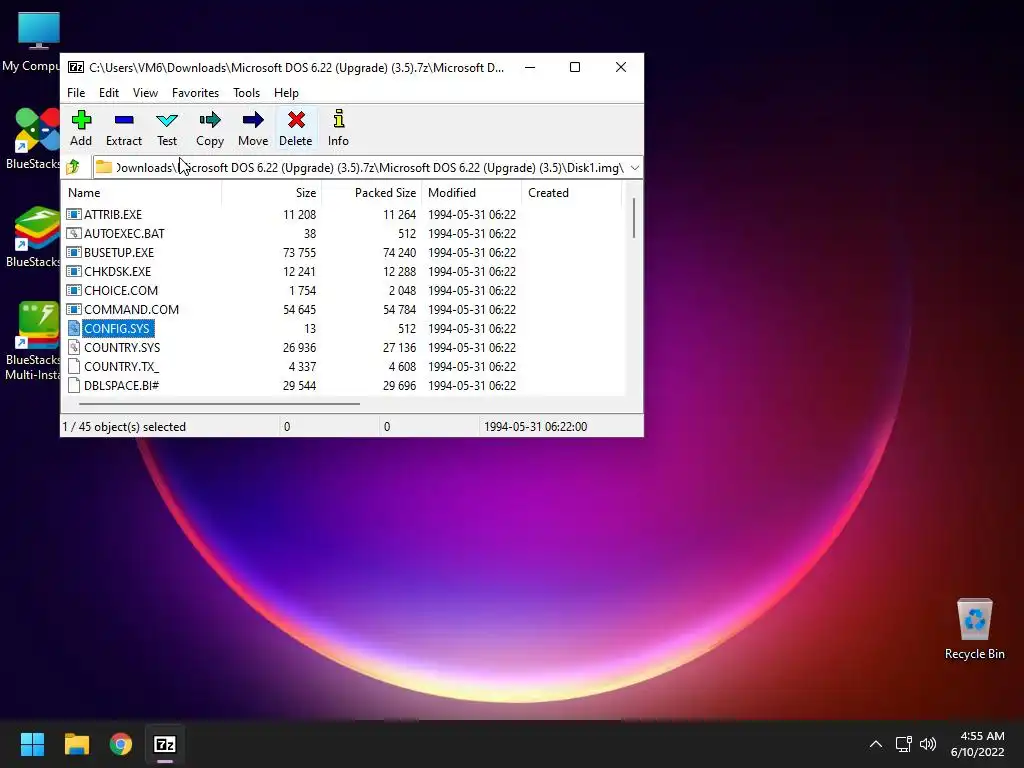This screenshot has height=768, width=1024.
Task: Open File Explorer from taskbar
Action: (x=76, y=744)
